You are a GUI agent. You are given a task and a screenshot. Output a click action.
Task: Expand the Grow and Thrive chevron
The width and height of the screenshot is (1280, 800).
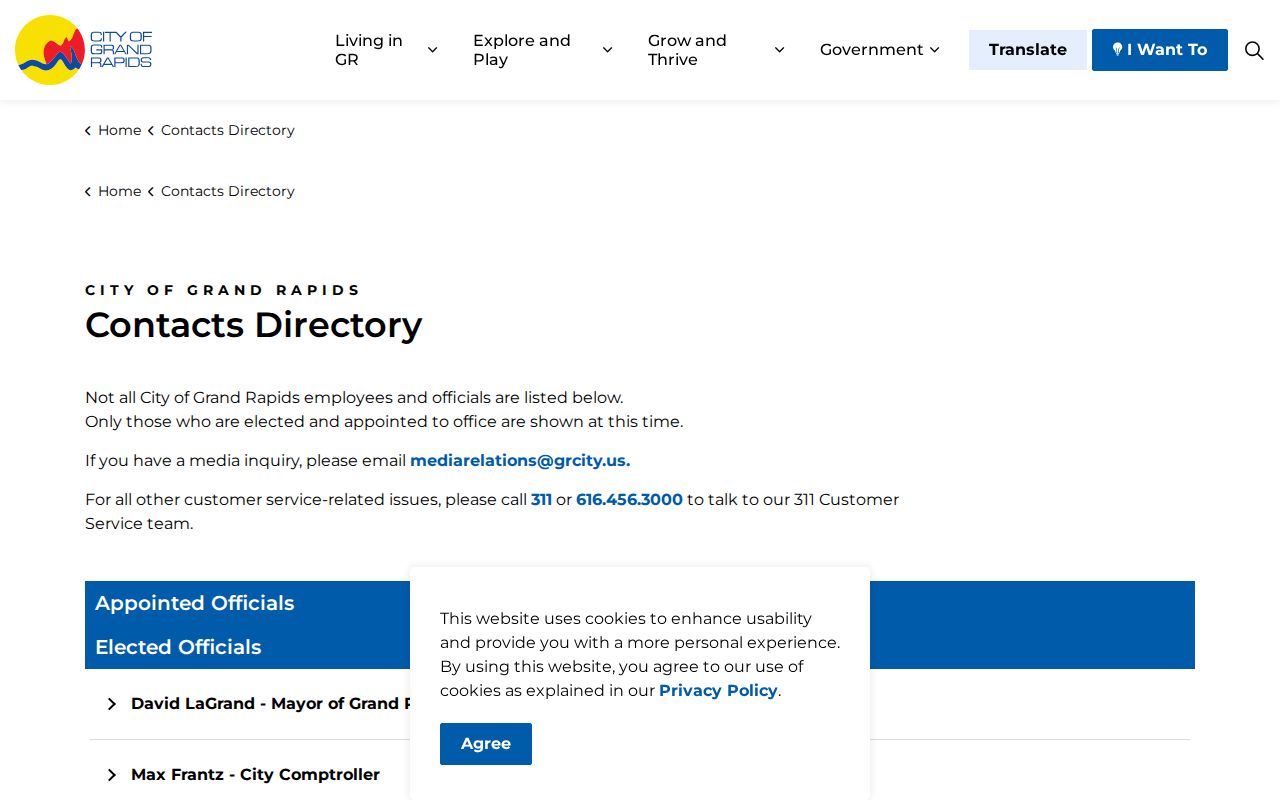[779, 50]
